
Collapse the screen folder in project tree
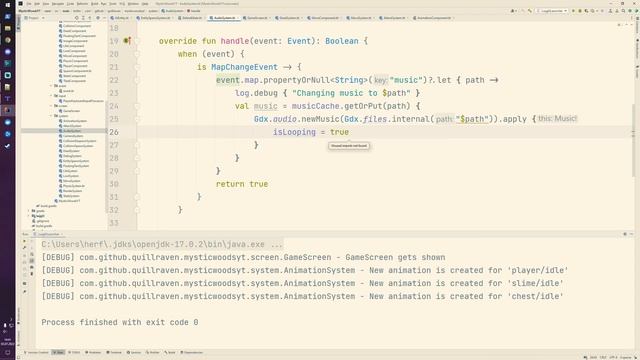point(51,106)
